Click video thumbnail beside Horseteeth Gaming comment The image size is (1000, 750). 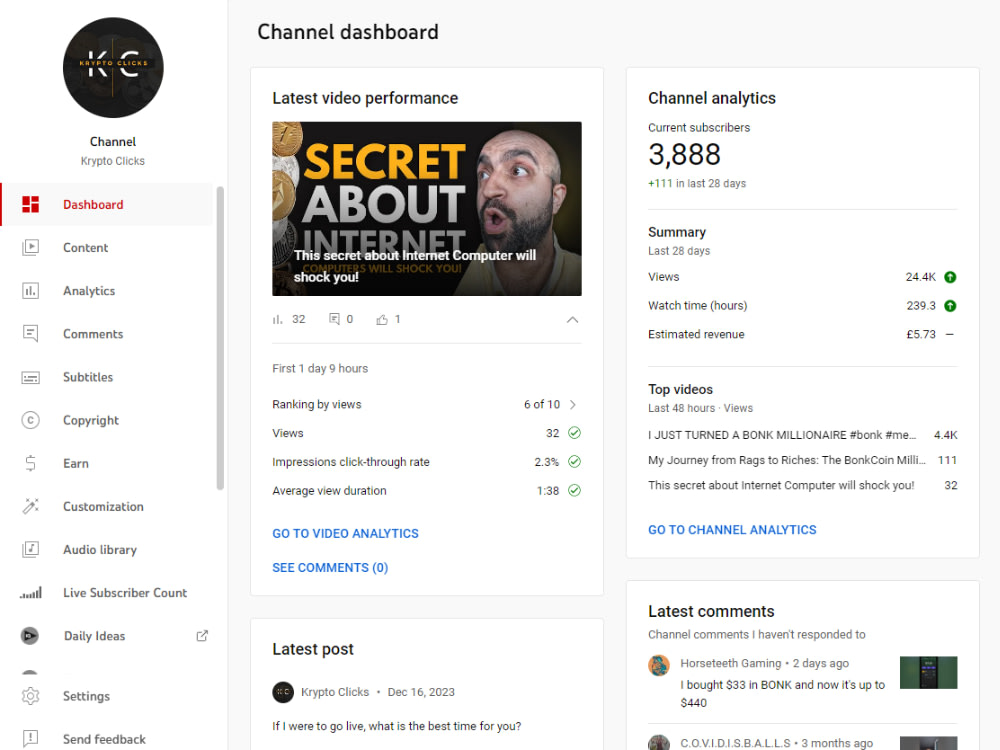(x=928, y=672)
